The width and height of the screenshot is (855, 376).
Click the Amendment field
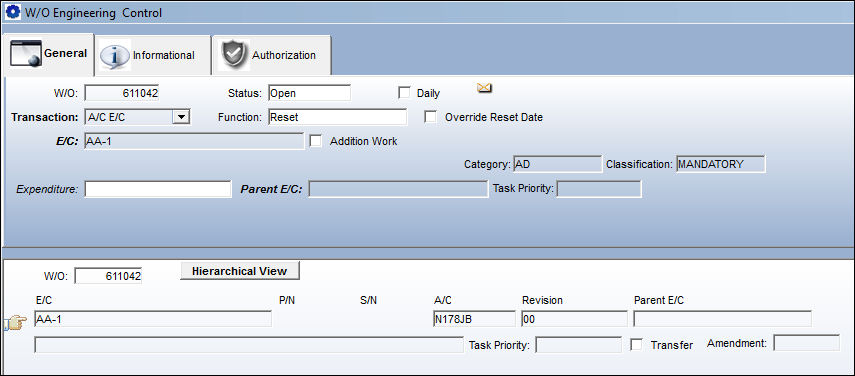click(x=807, y=343)
